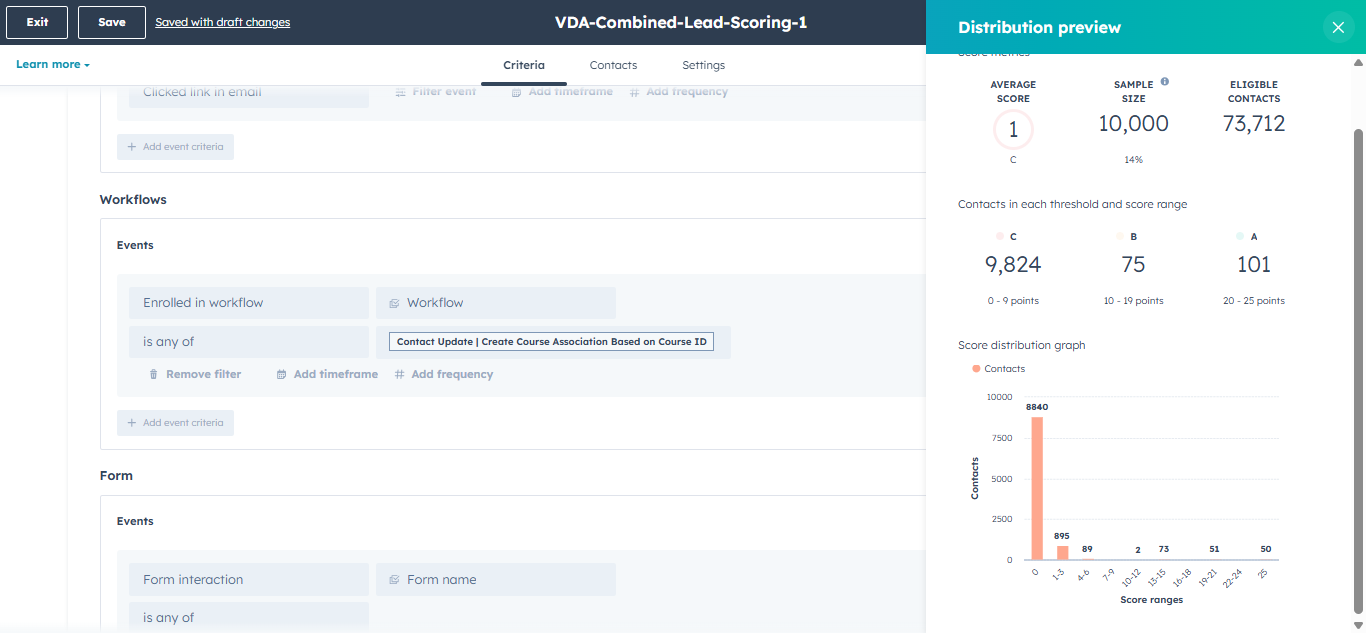The image size is (1366, 633).
Task: Click the average score circle showing 1
Action: coord(1013,130)
